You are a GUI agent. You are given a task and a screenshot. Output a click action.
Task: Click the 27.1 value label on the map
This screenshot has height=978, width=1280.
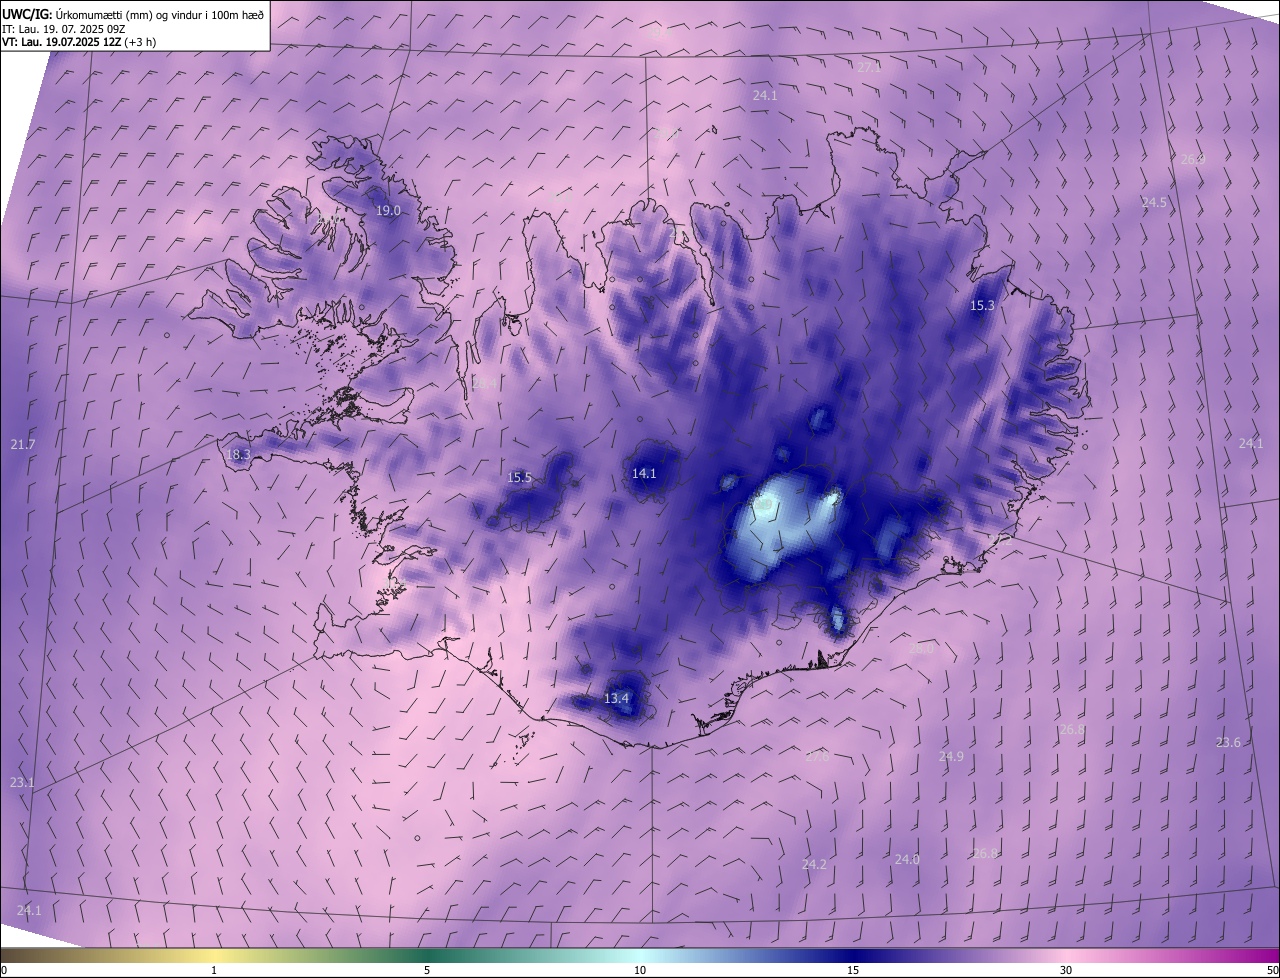[x=869, y=67]
